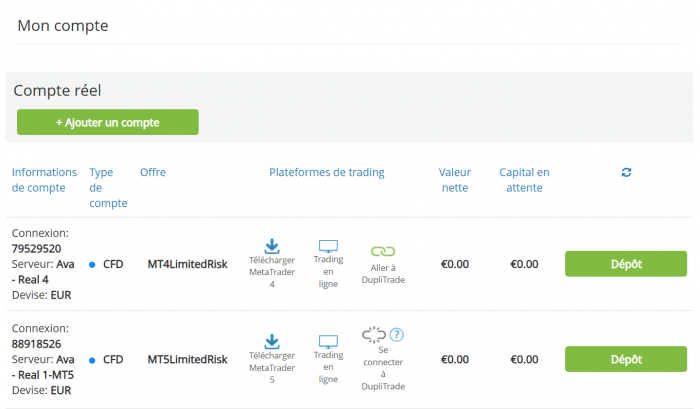The height and width of the screenshot is (409, 700).
Task: Open online trading for MT5LimitedRisk account
Action: point(328,341)
